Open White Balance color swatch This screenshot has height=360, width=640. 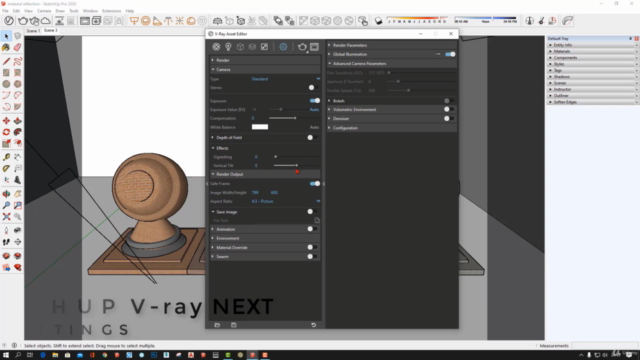260,127
